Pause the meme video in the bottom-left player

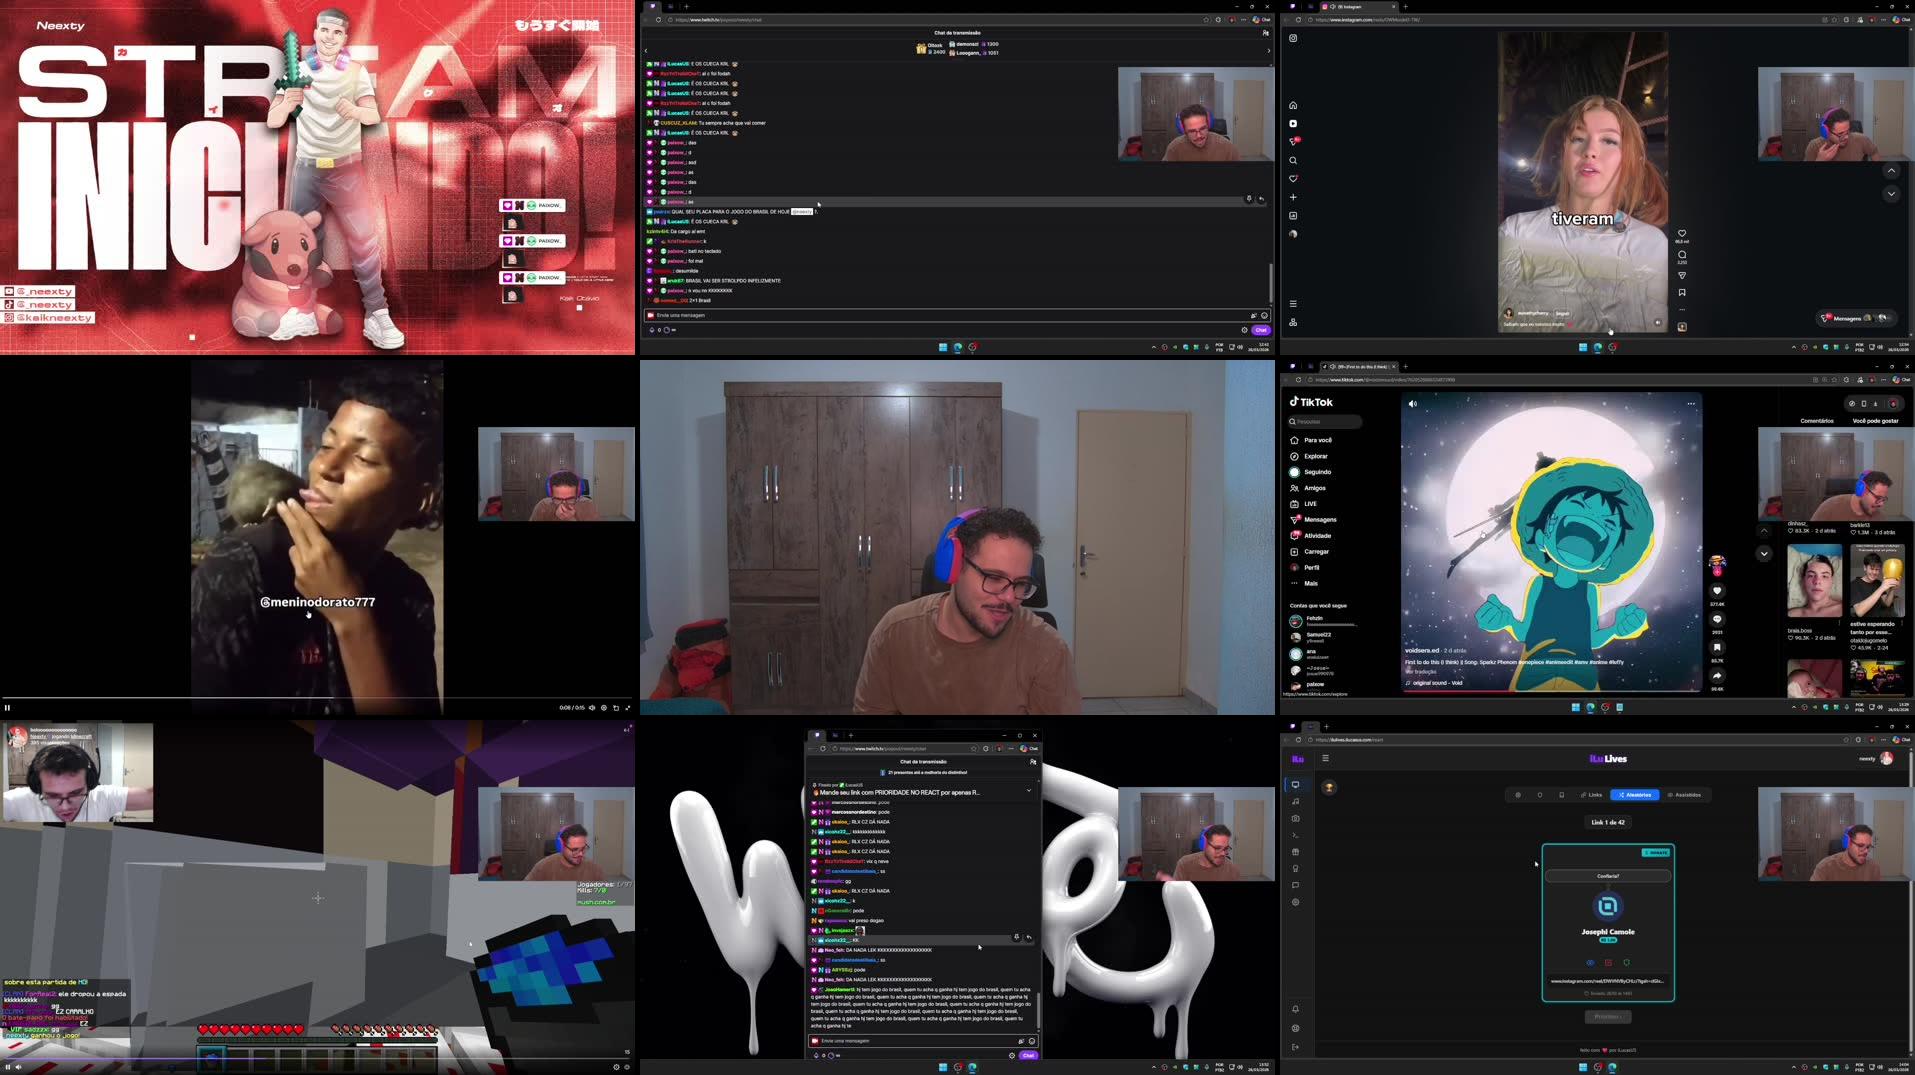pos(8,707)
